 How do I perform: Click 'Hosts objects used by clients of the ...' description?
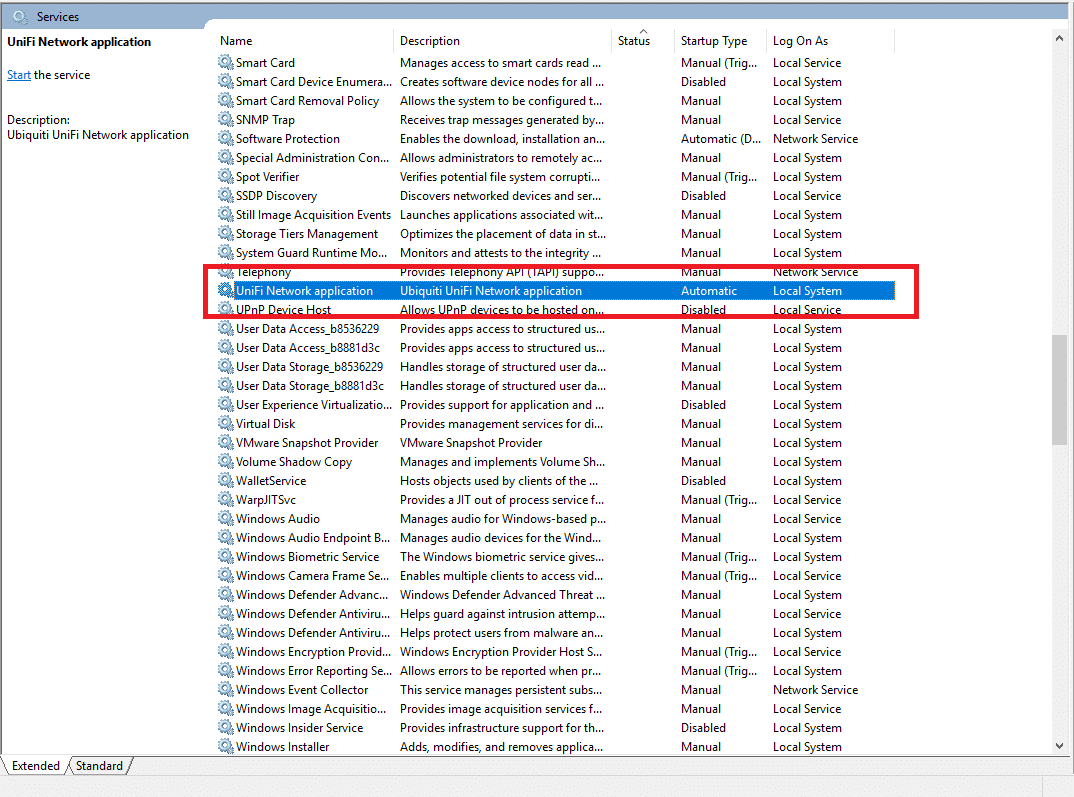[x=499, y=481]
